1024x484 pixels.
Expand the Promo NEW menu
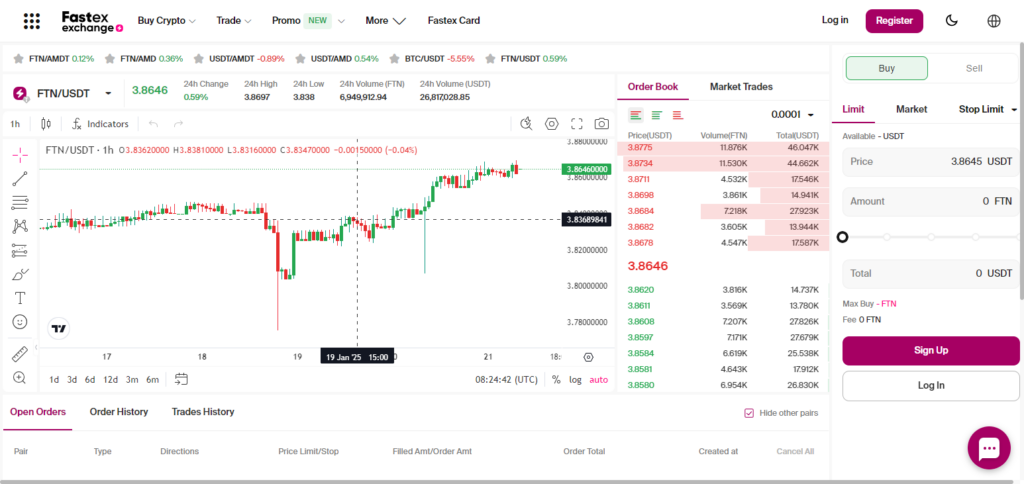coord(308,21)
